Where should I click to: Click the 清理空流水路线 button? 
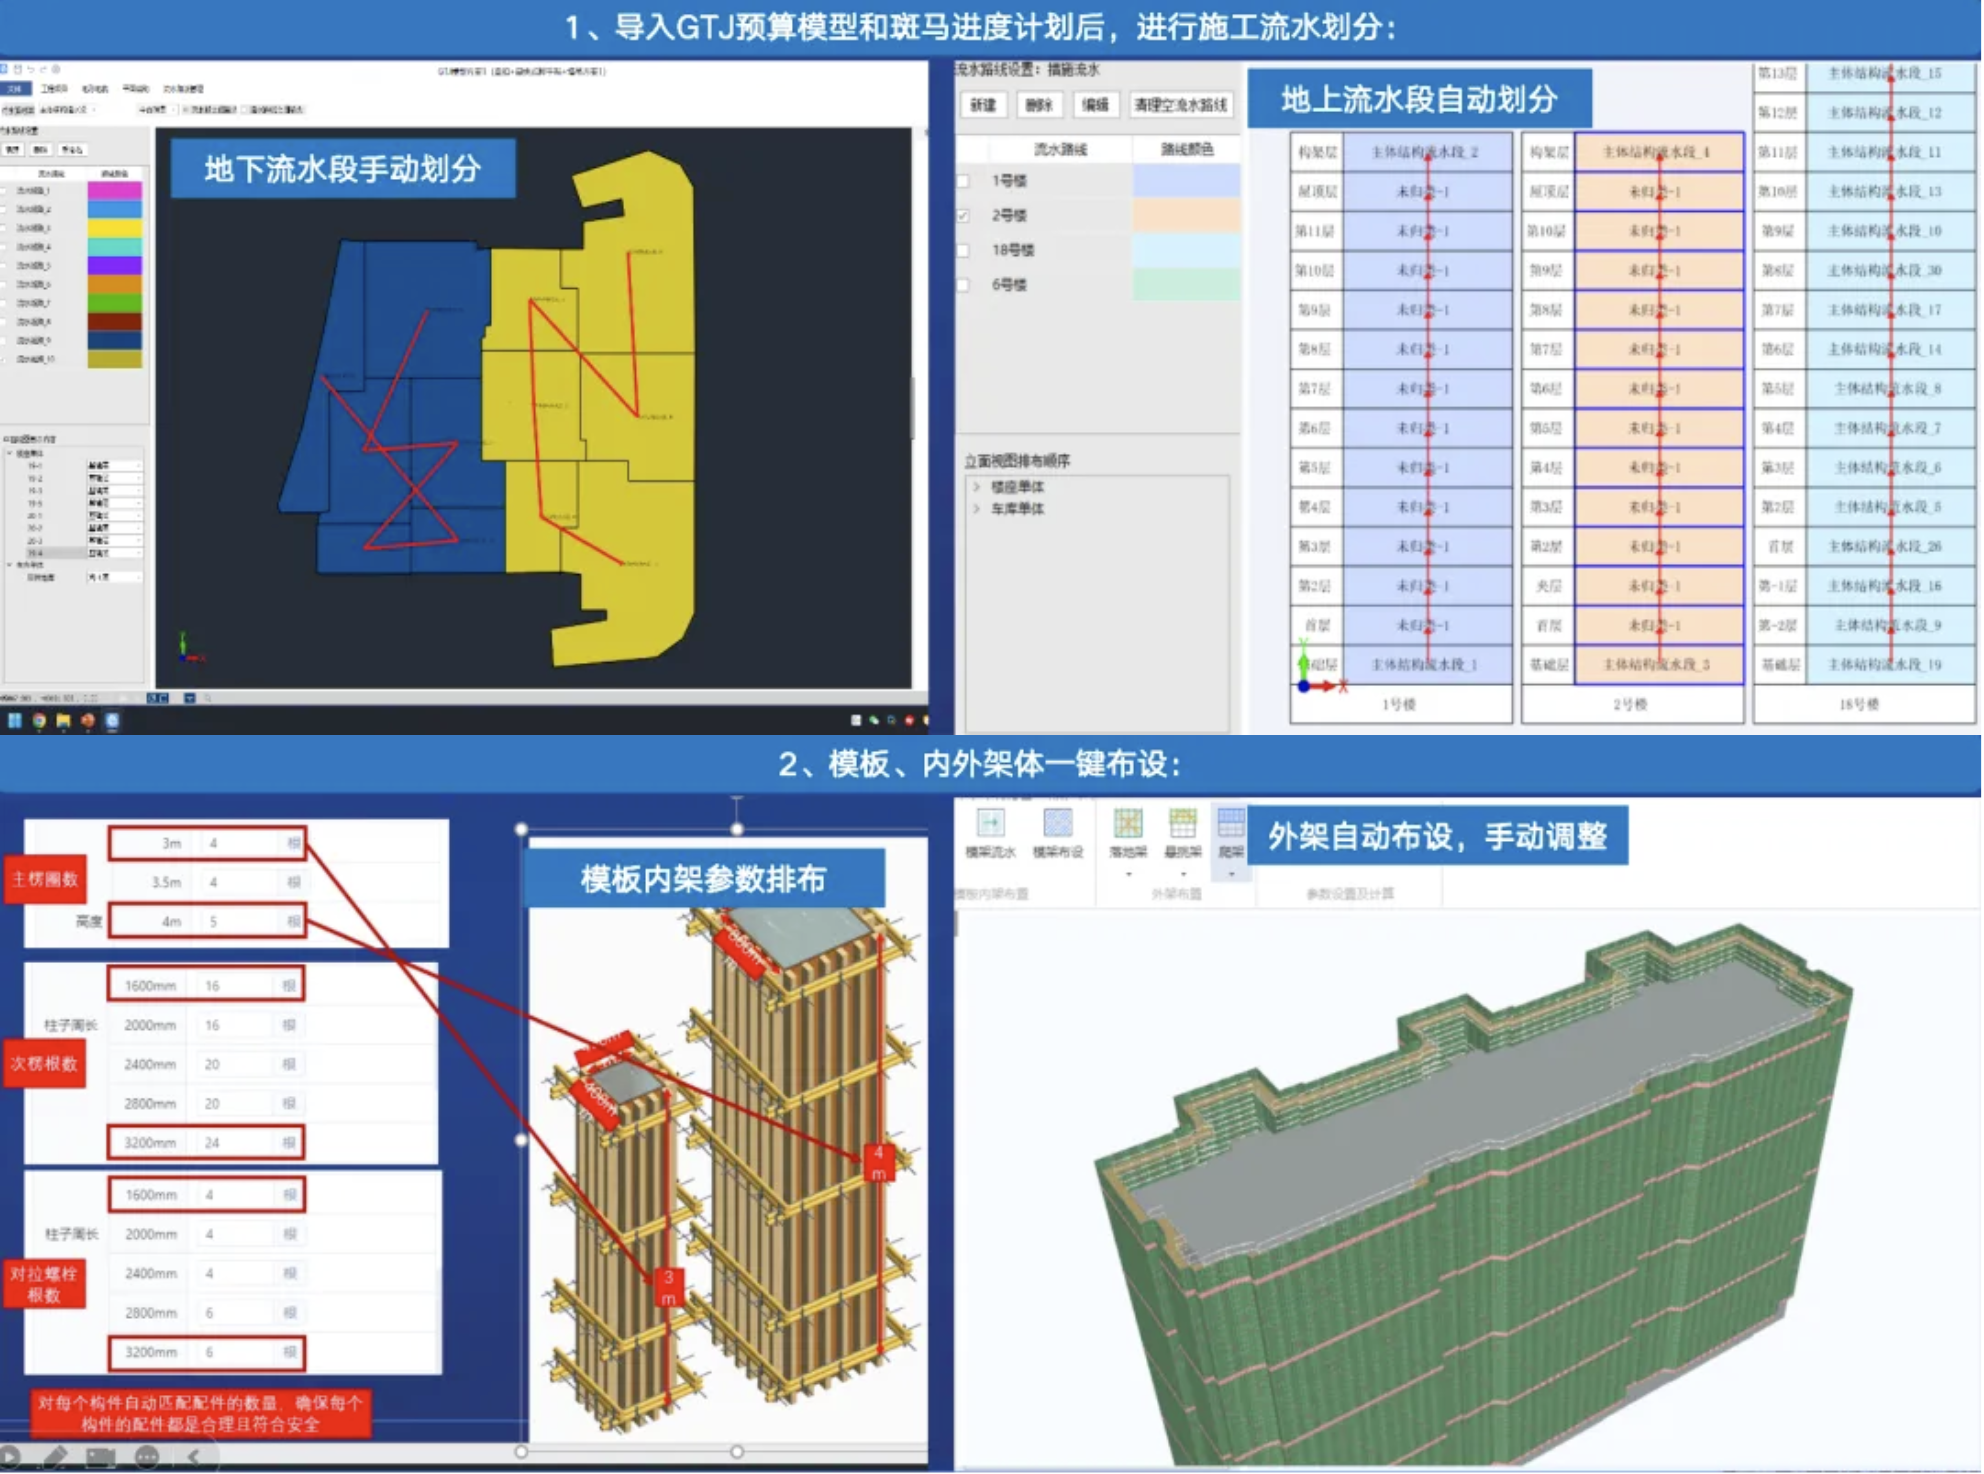click(1181, 105)
